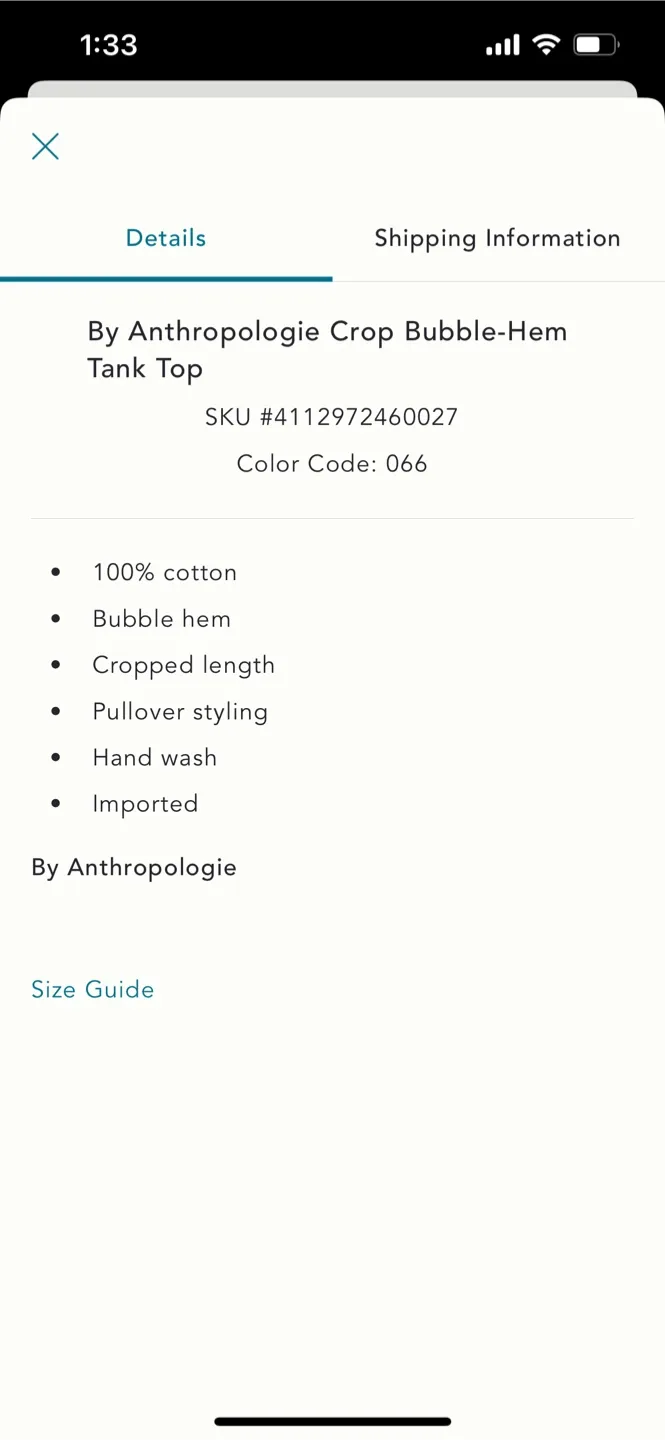Tap the 100% cotton bullet point

pos(165,572)
